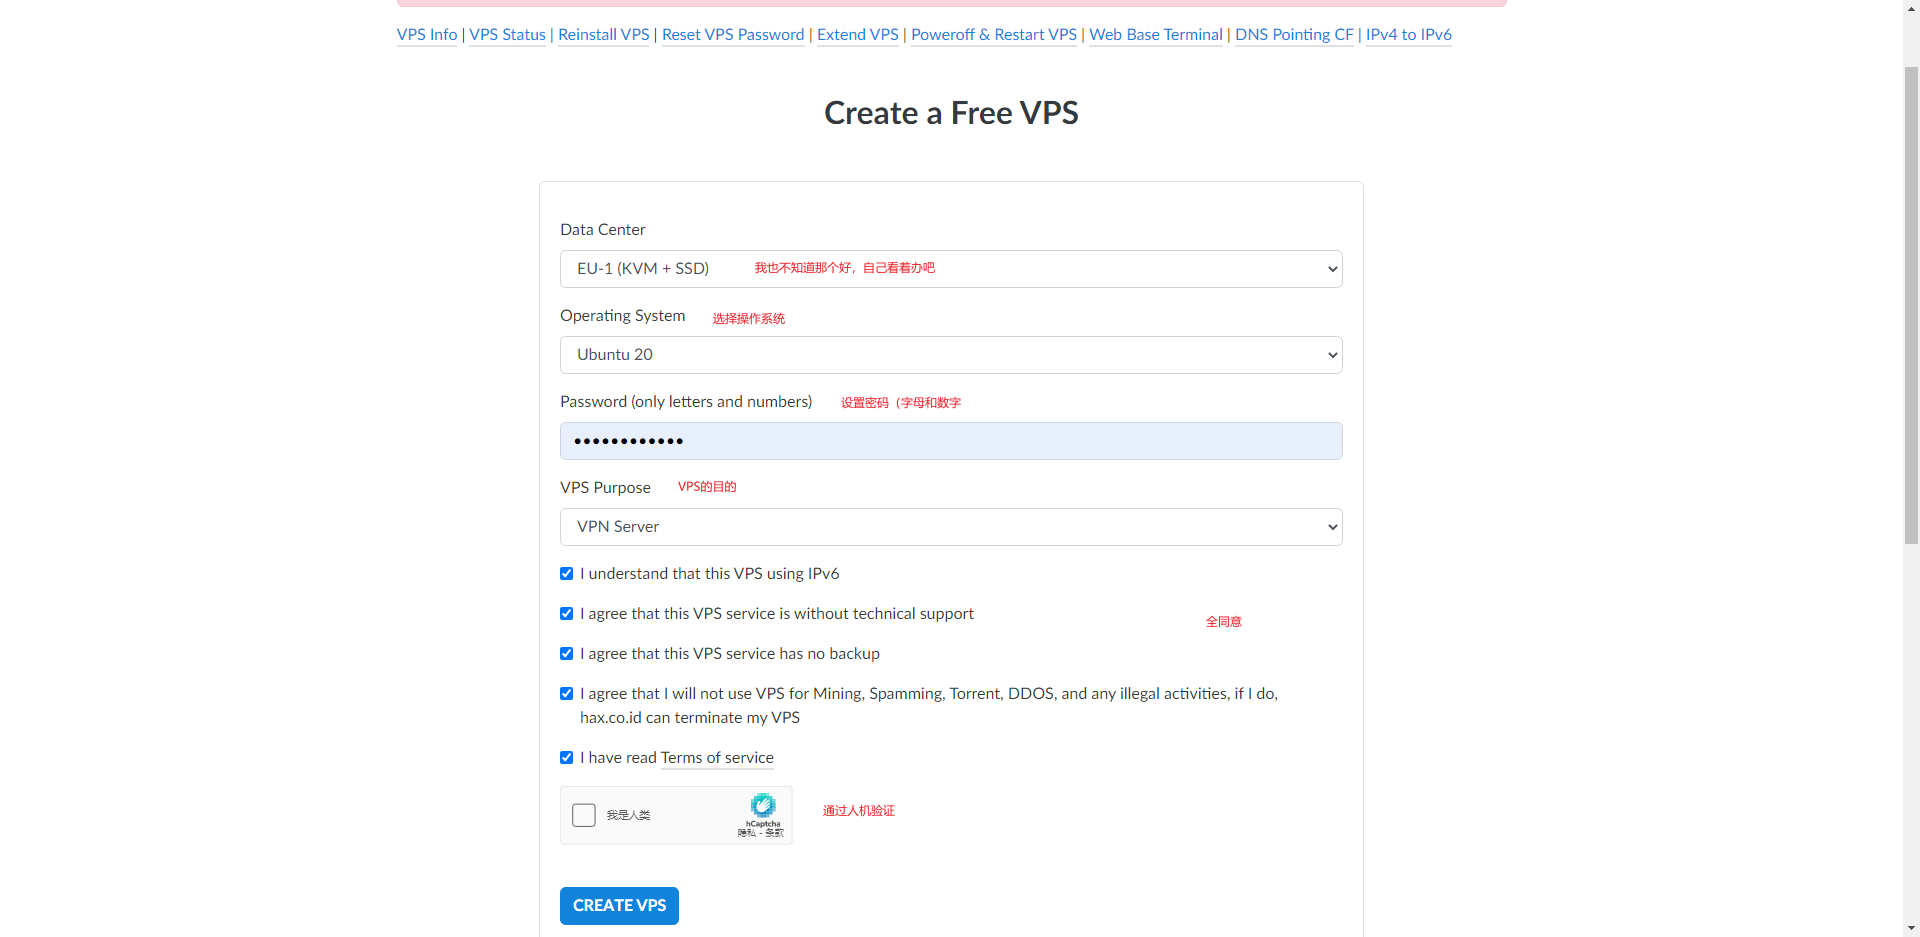This screenshot has width=1920, height=937.
Task: Click into the password input field
Action: tap(951, 441)
